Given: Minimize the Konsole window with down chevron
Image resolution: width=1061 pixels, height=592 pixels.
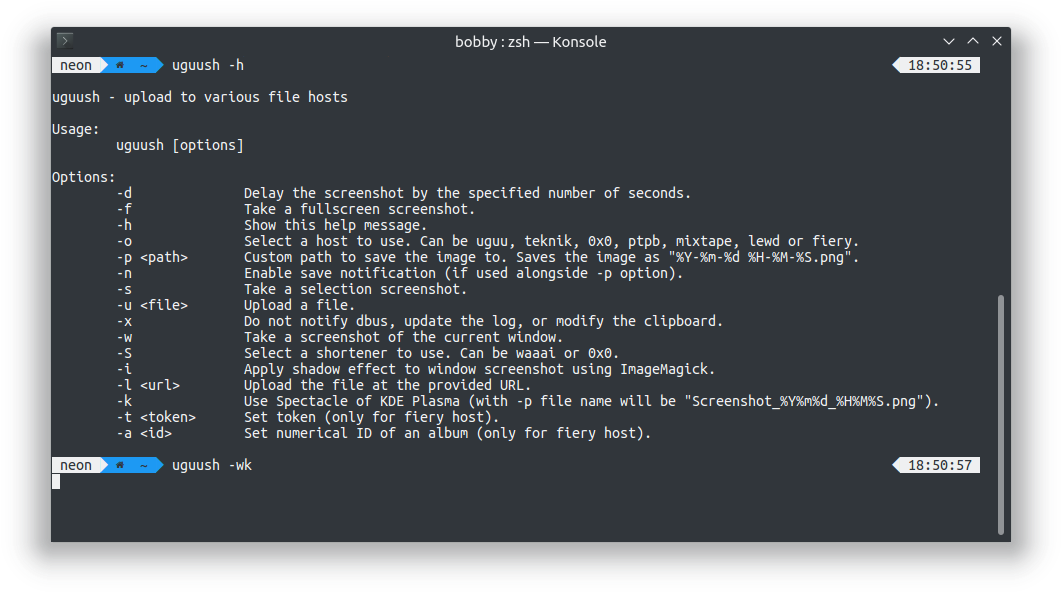Looking at the screenshot, I should click(949, 41).
